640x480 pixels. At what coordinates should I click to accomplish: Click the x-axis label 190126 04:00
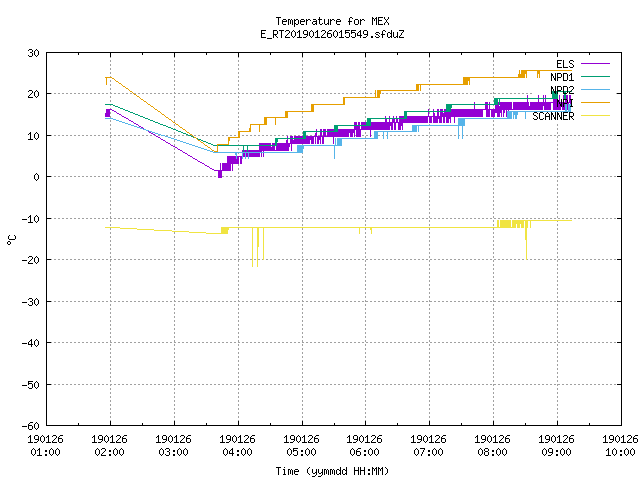[238, 445]
